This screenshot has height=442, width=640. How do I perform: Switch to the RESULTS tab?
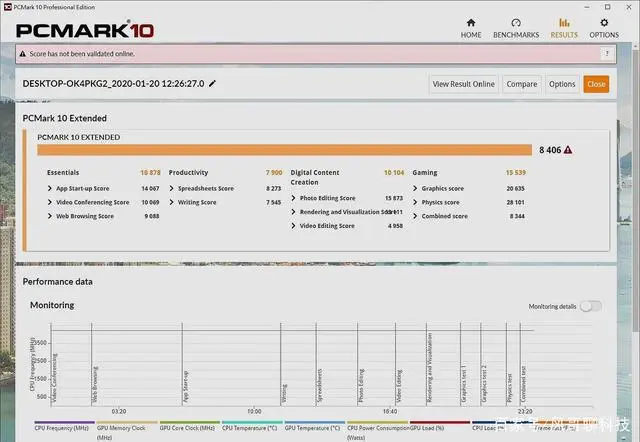point(564,28)
